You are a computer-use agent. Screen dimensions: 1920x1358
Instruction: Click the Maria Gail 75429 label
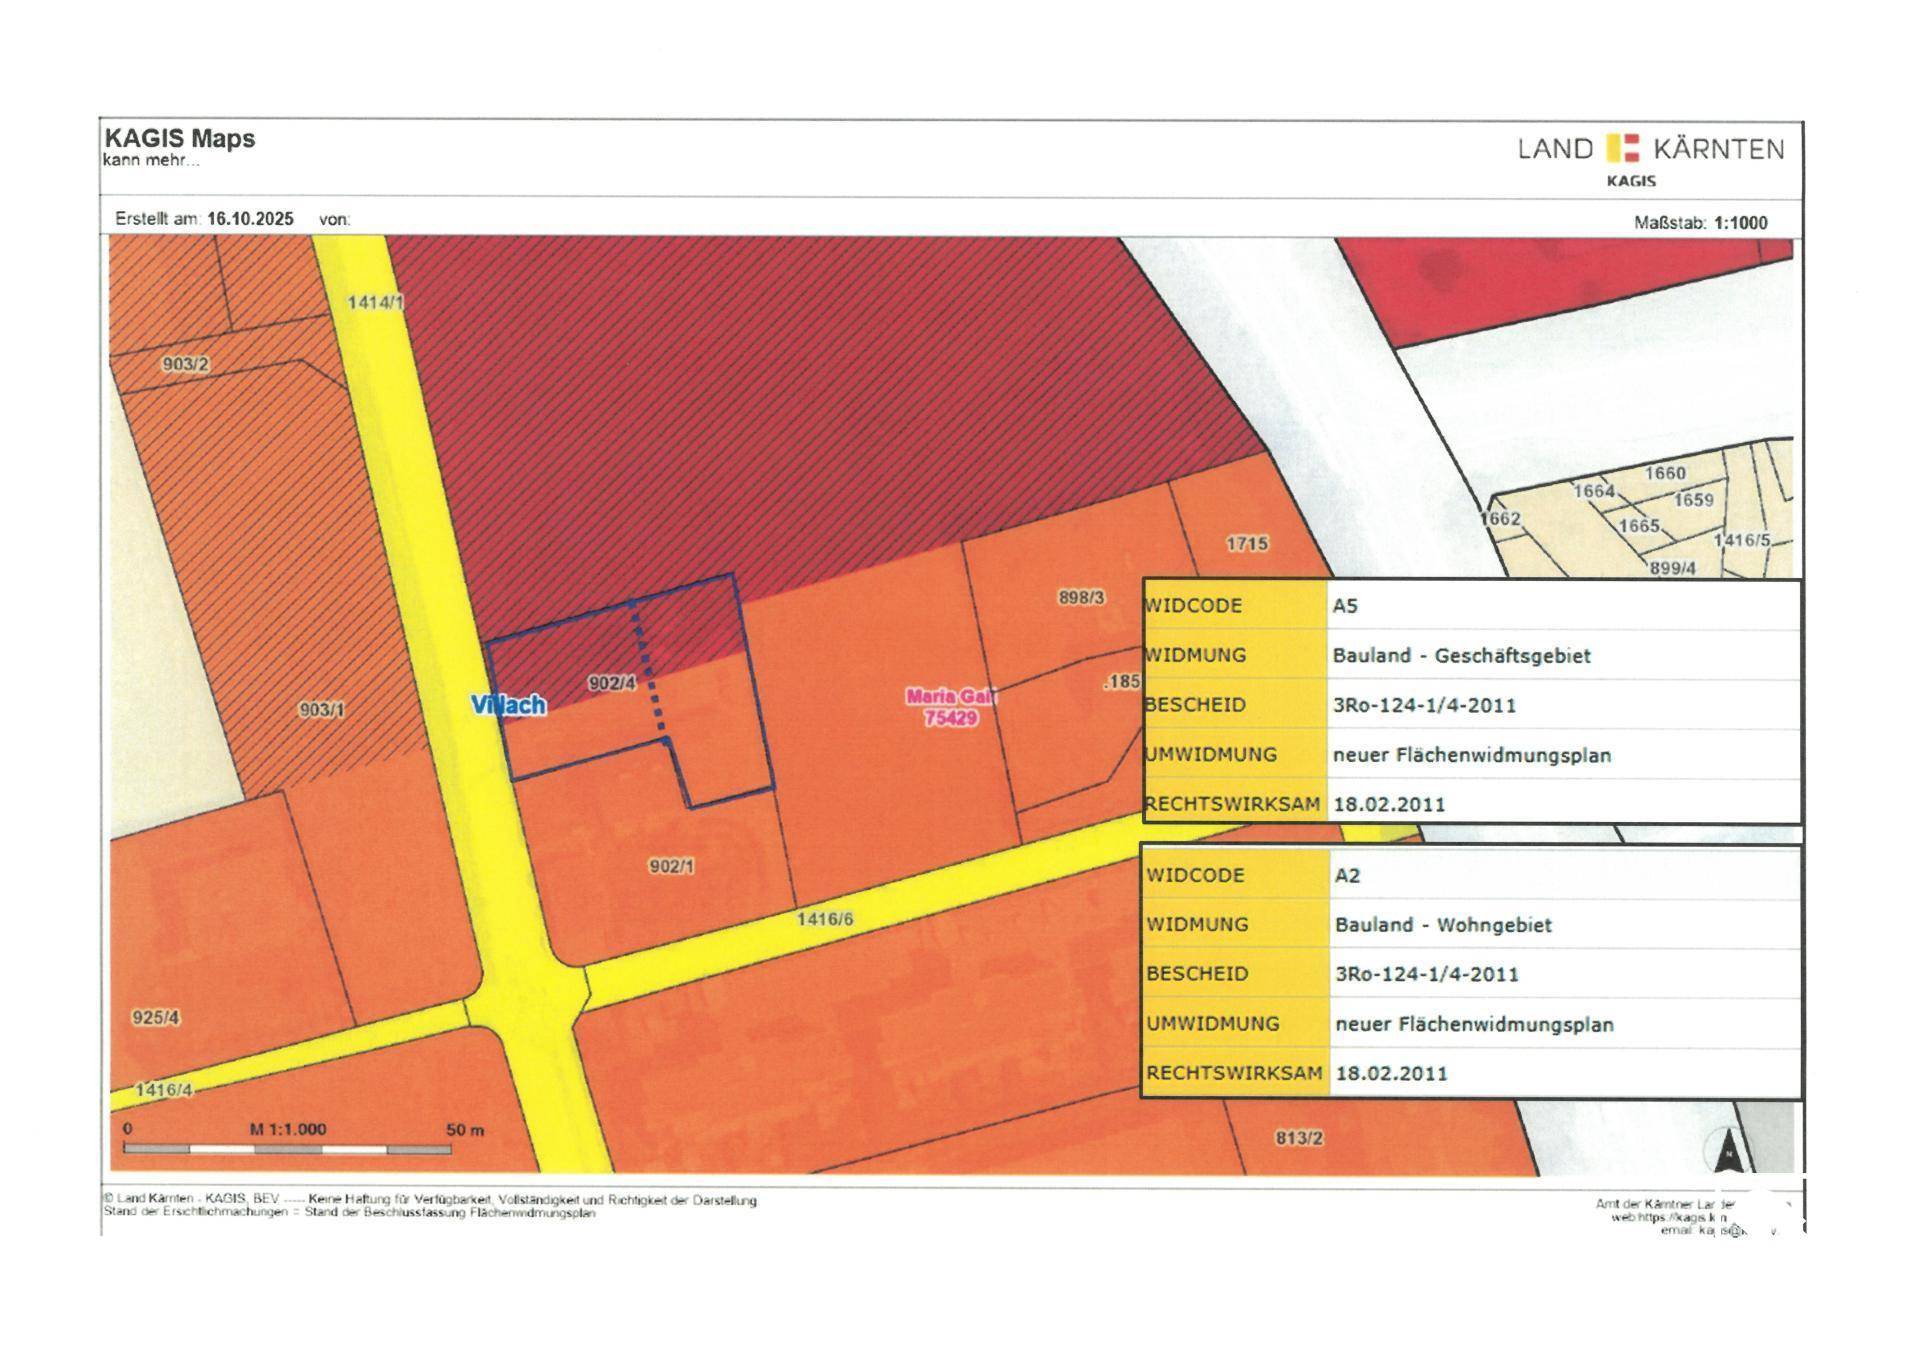[950, 707]
